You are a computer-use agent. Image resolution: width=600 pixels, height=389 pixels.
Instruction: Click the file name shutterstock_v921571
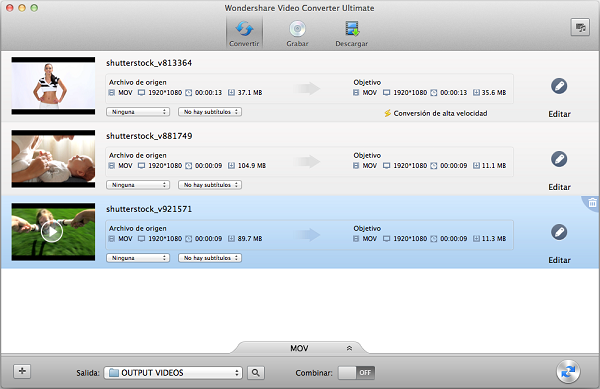[149, 209]
